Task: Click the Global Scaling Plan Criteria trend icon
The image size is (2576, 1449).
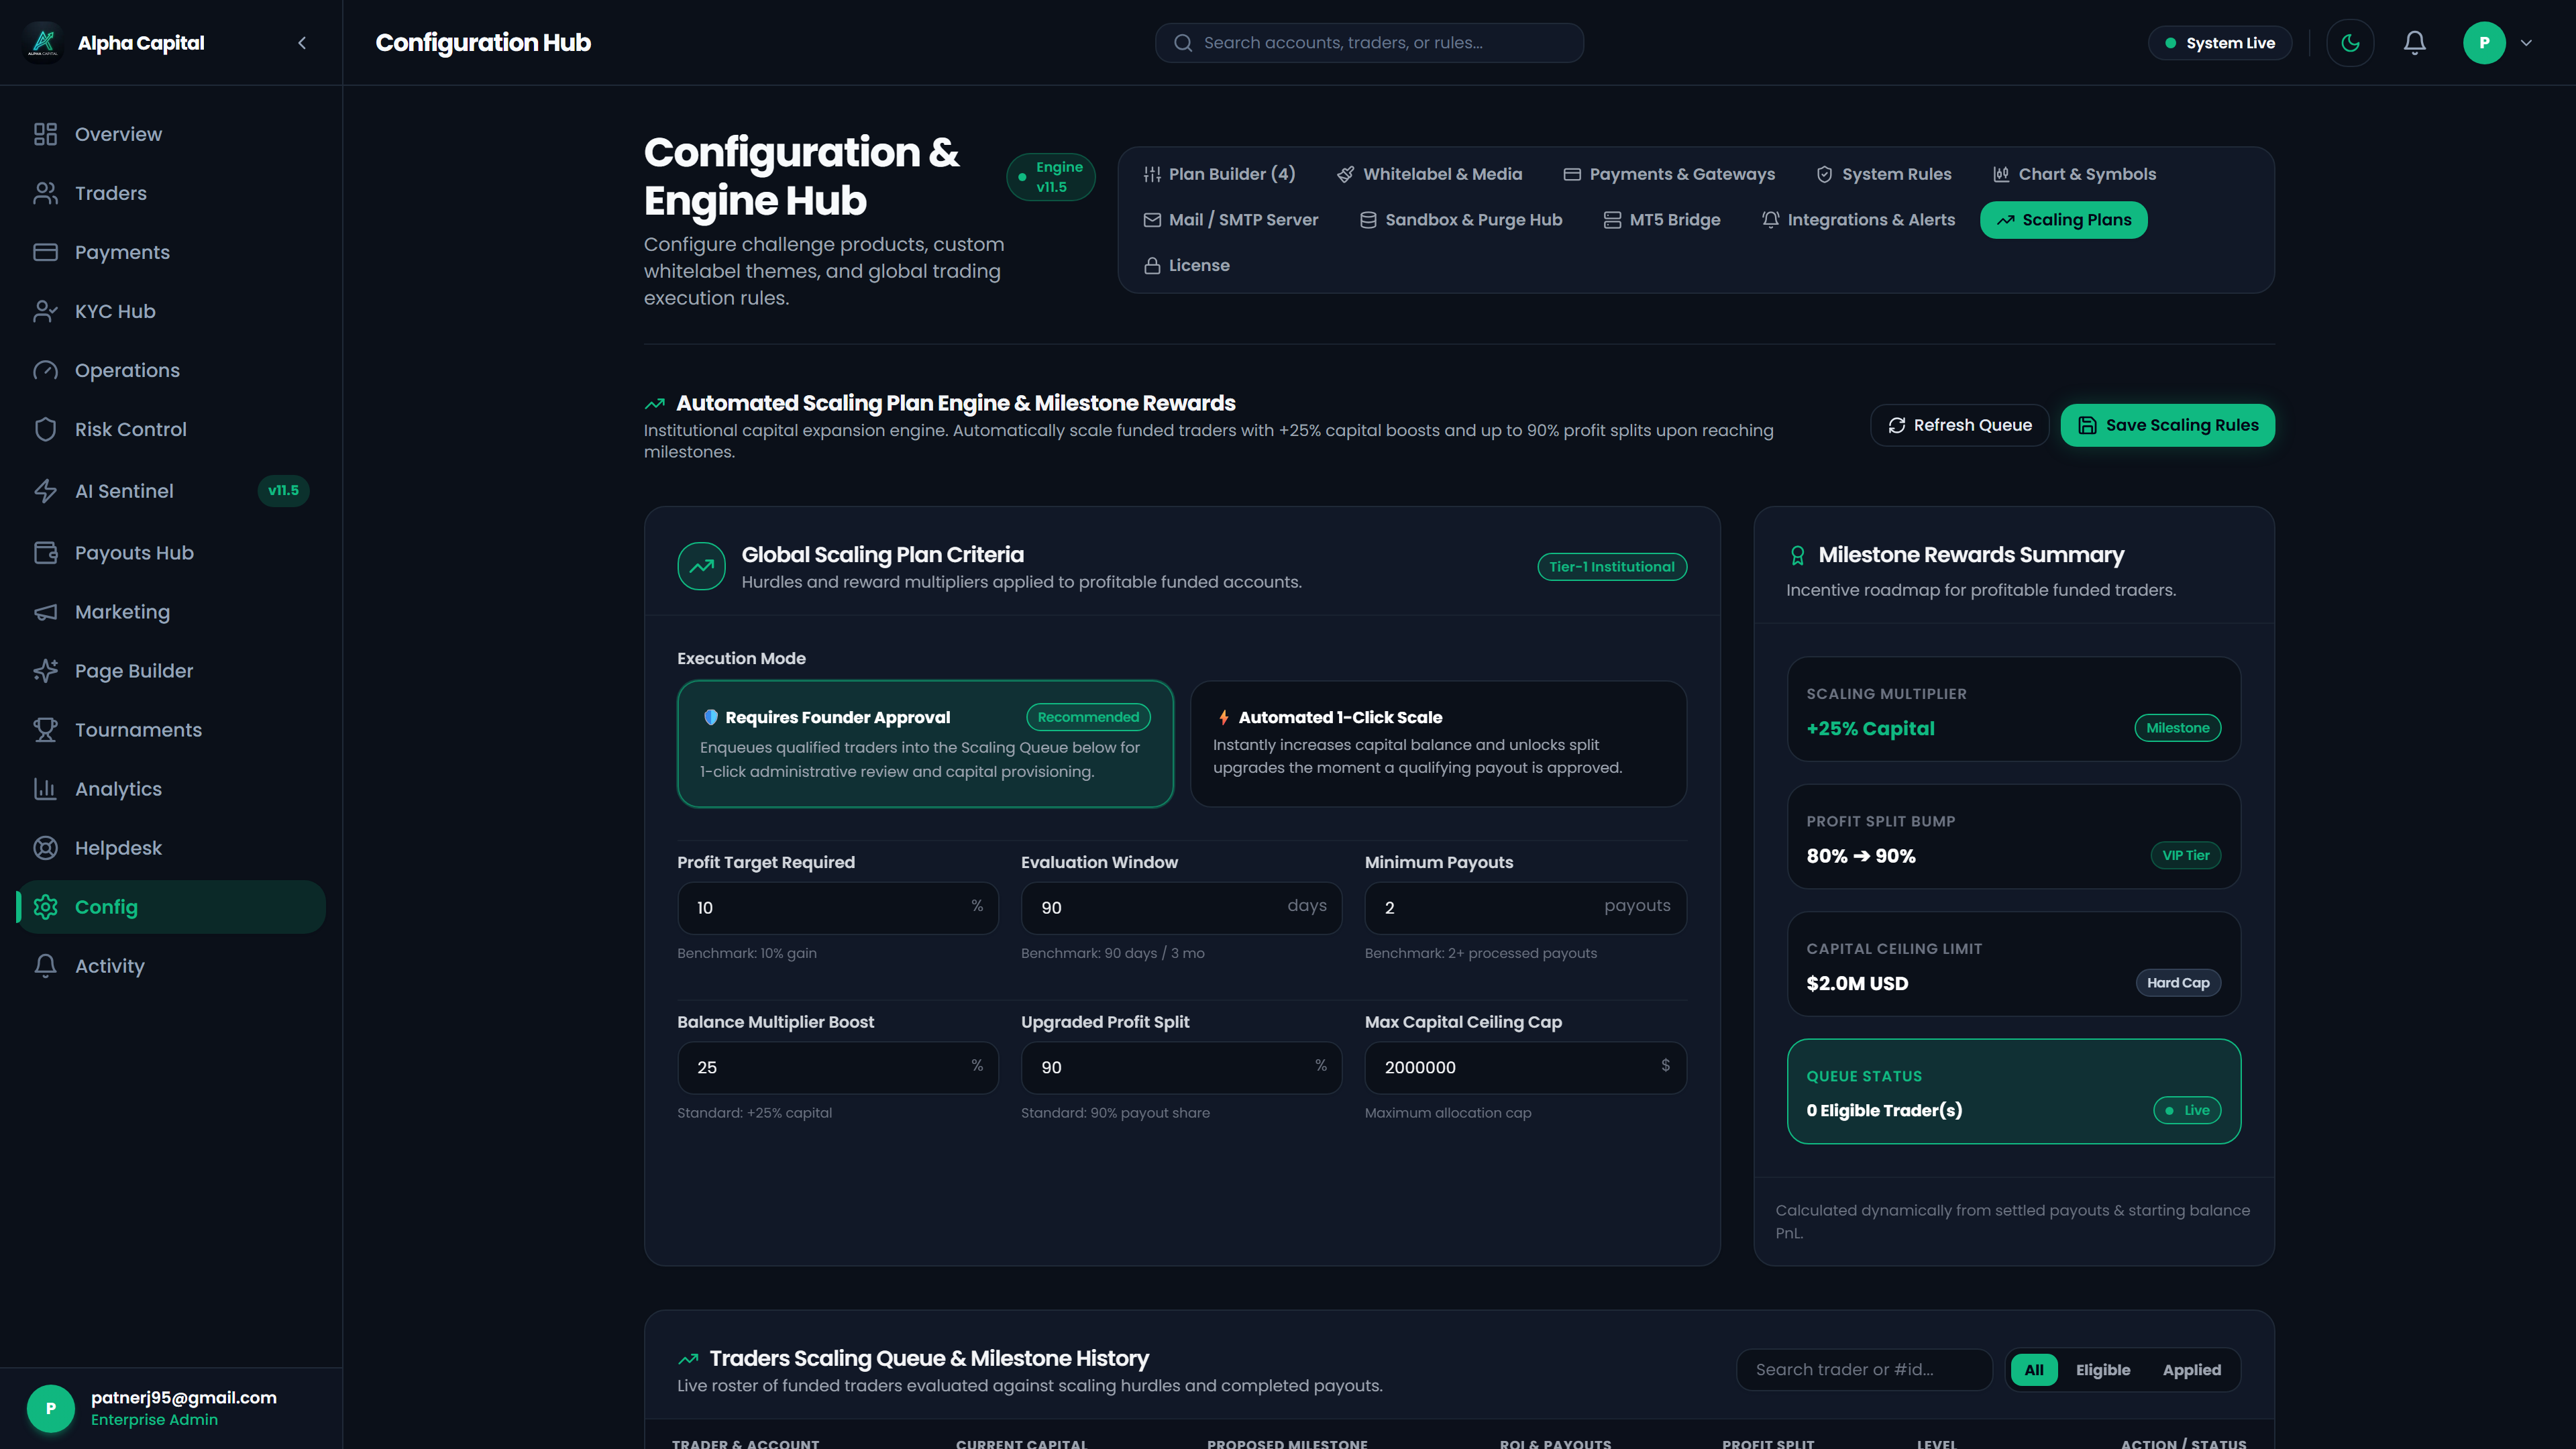Action: (701, 567)
